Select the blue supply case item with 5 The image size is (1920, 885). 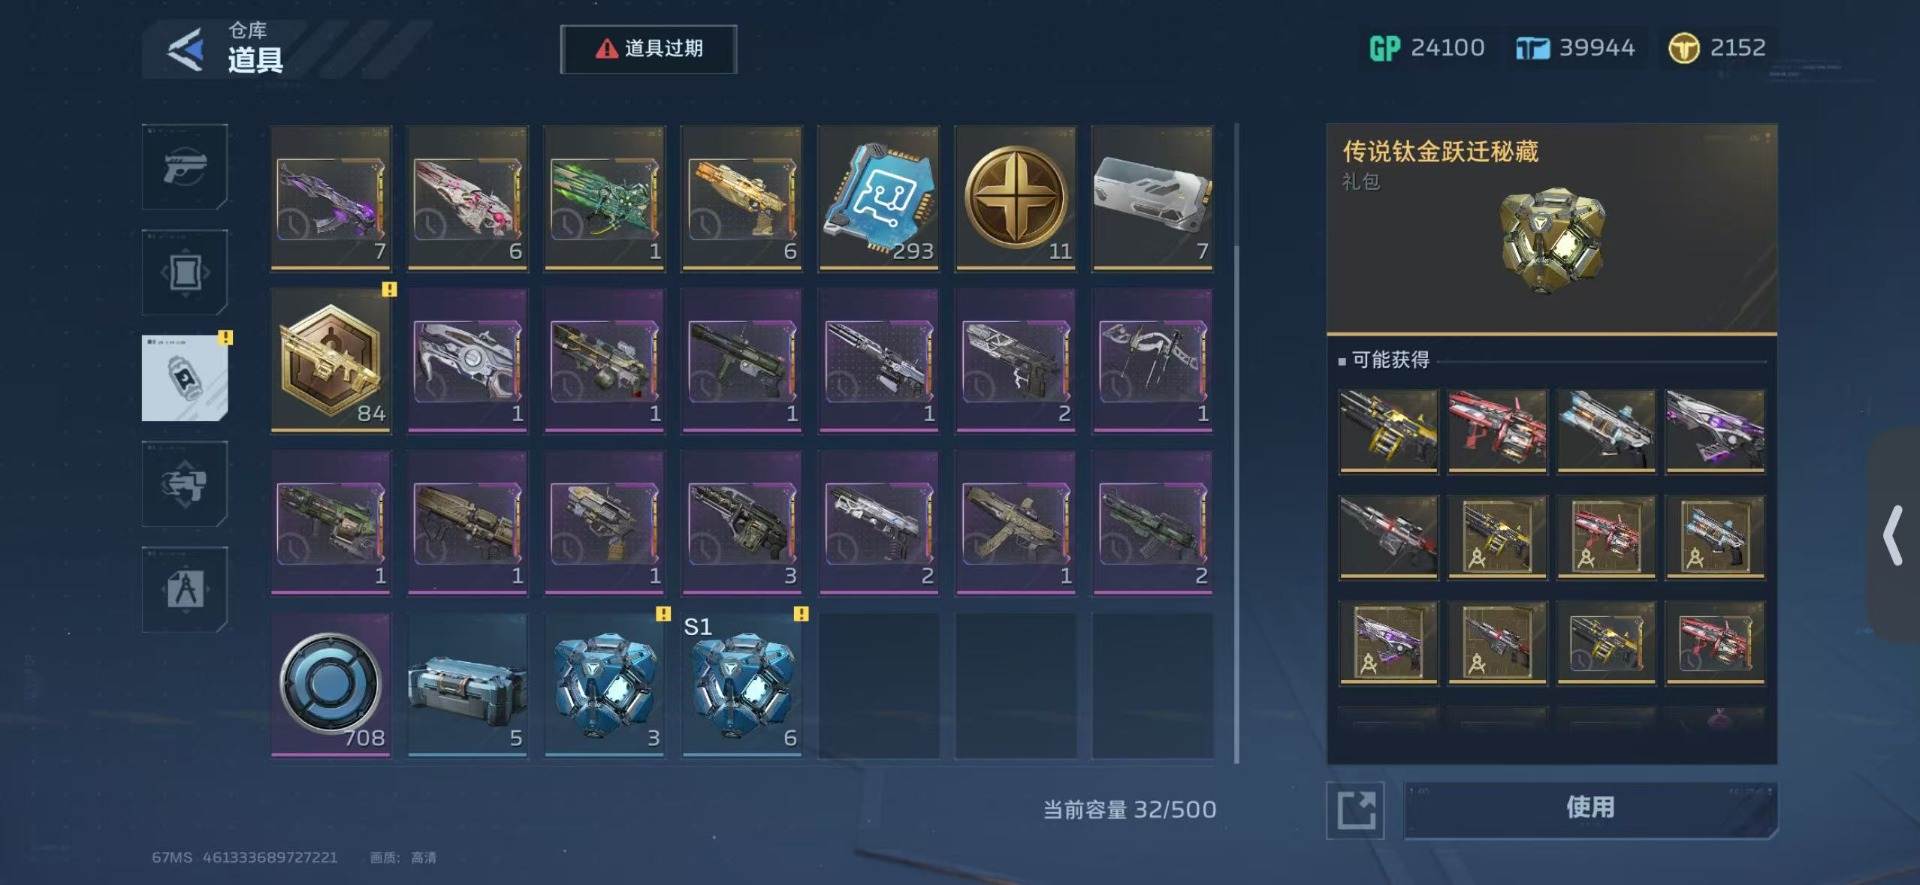click(x=467, y=685)
